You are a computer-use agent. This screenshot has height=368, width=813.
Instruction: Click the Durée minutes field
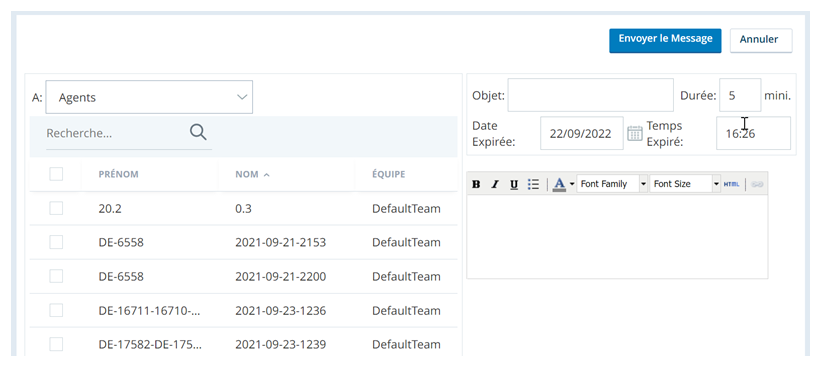(x=740, y=95)
